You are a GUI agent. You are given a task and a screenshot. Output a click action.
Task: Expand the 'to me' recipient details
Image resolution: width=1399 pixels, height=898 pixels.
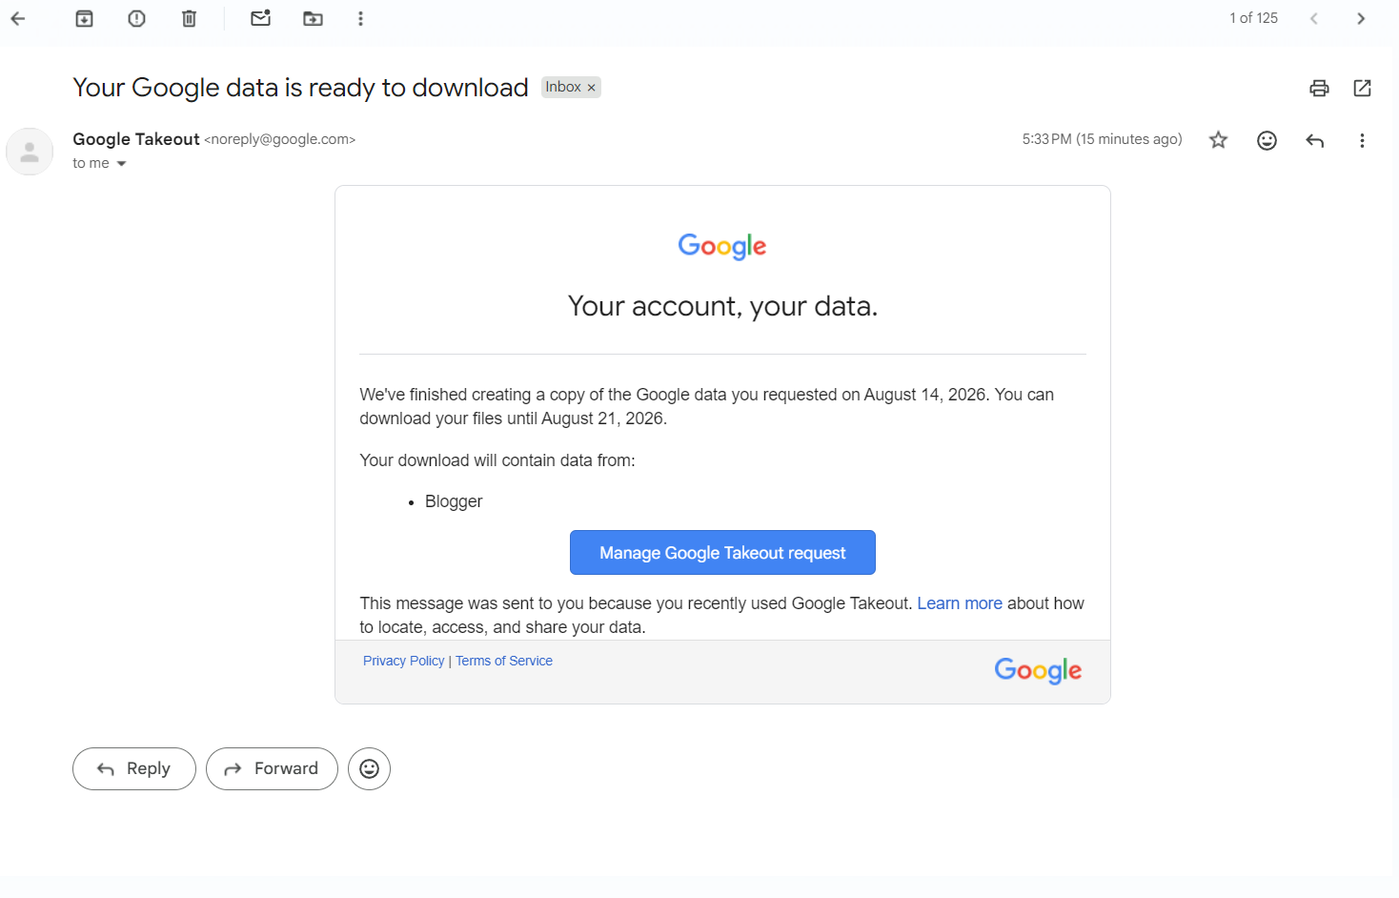(121, 164)
